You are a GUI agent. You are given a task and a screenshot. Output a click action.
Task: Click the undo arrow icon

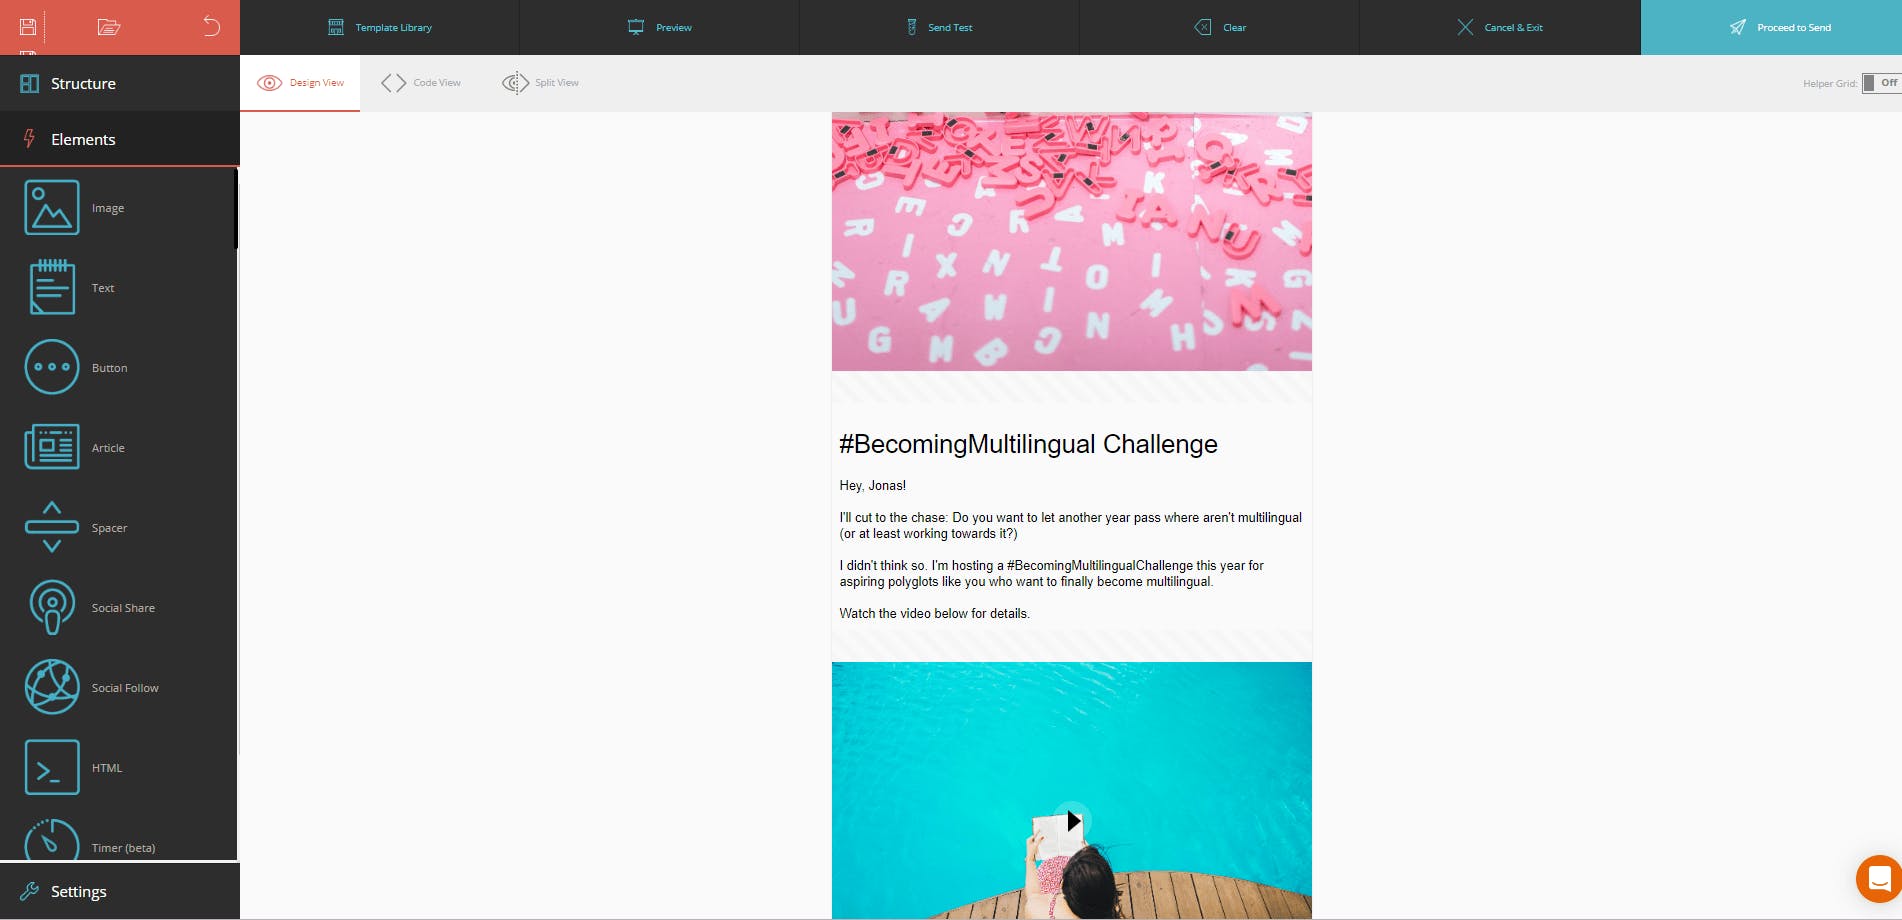(x=211, y=26)
